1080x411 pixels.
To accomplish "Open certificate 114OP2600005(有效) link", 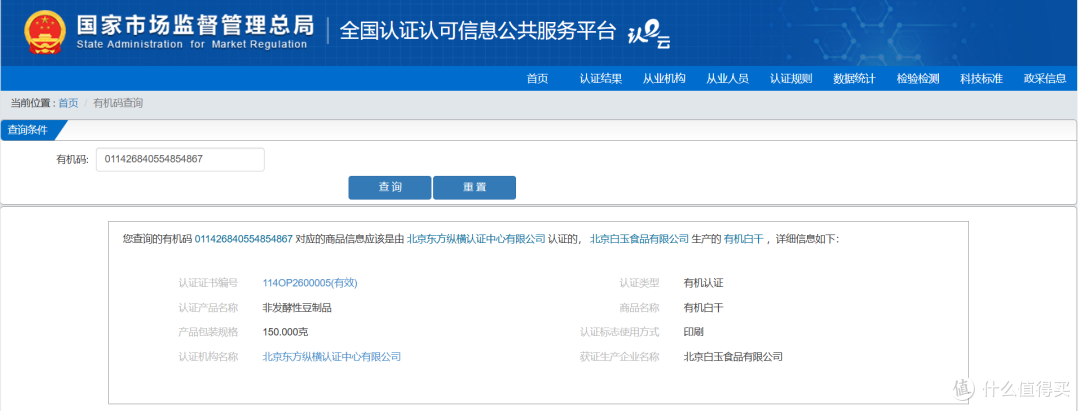I will click(310, 283).
